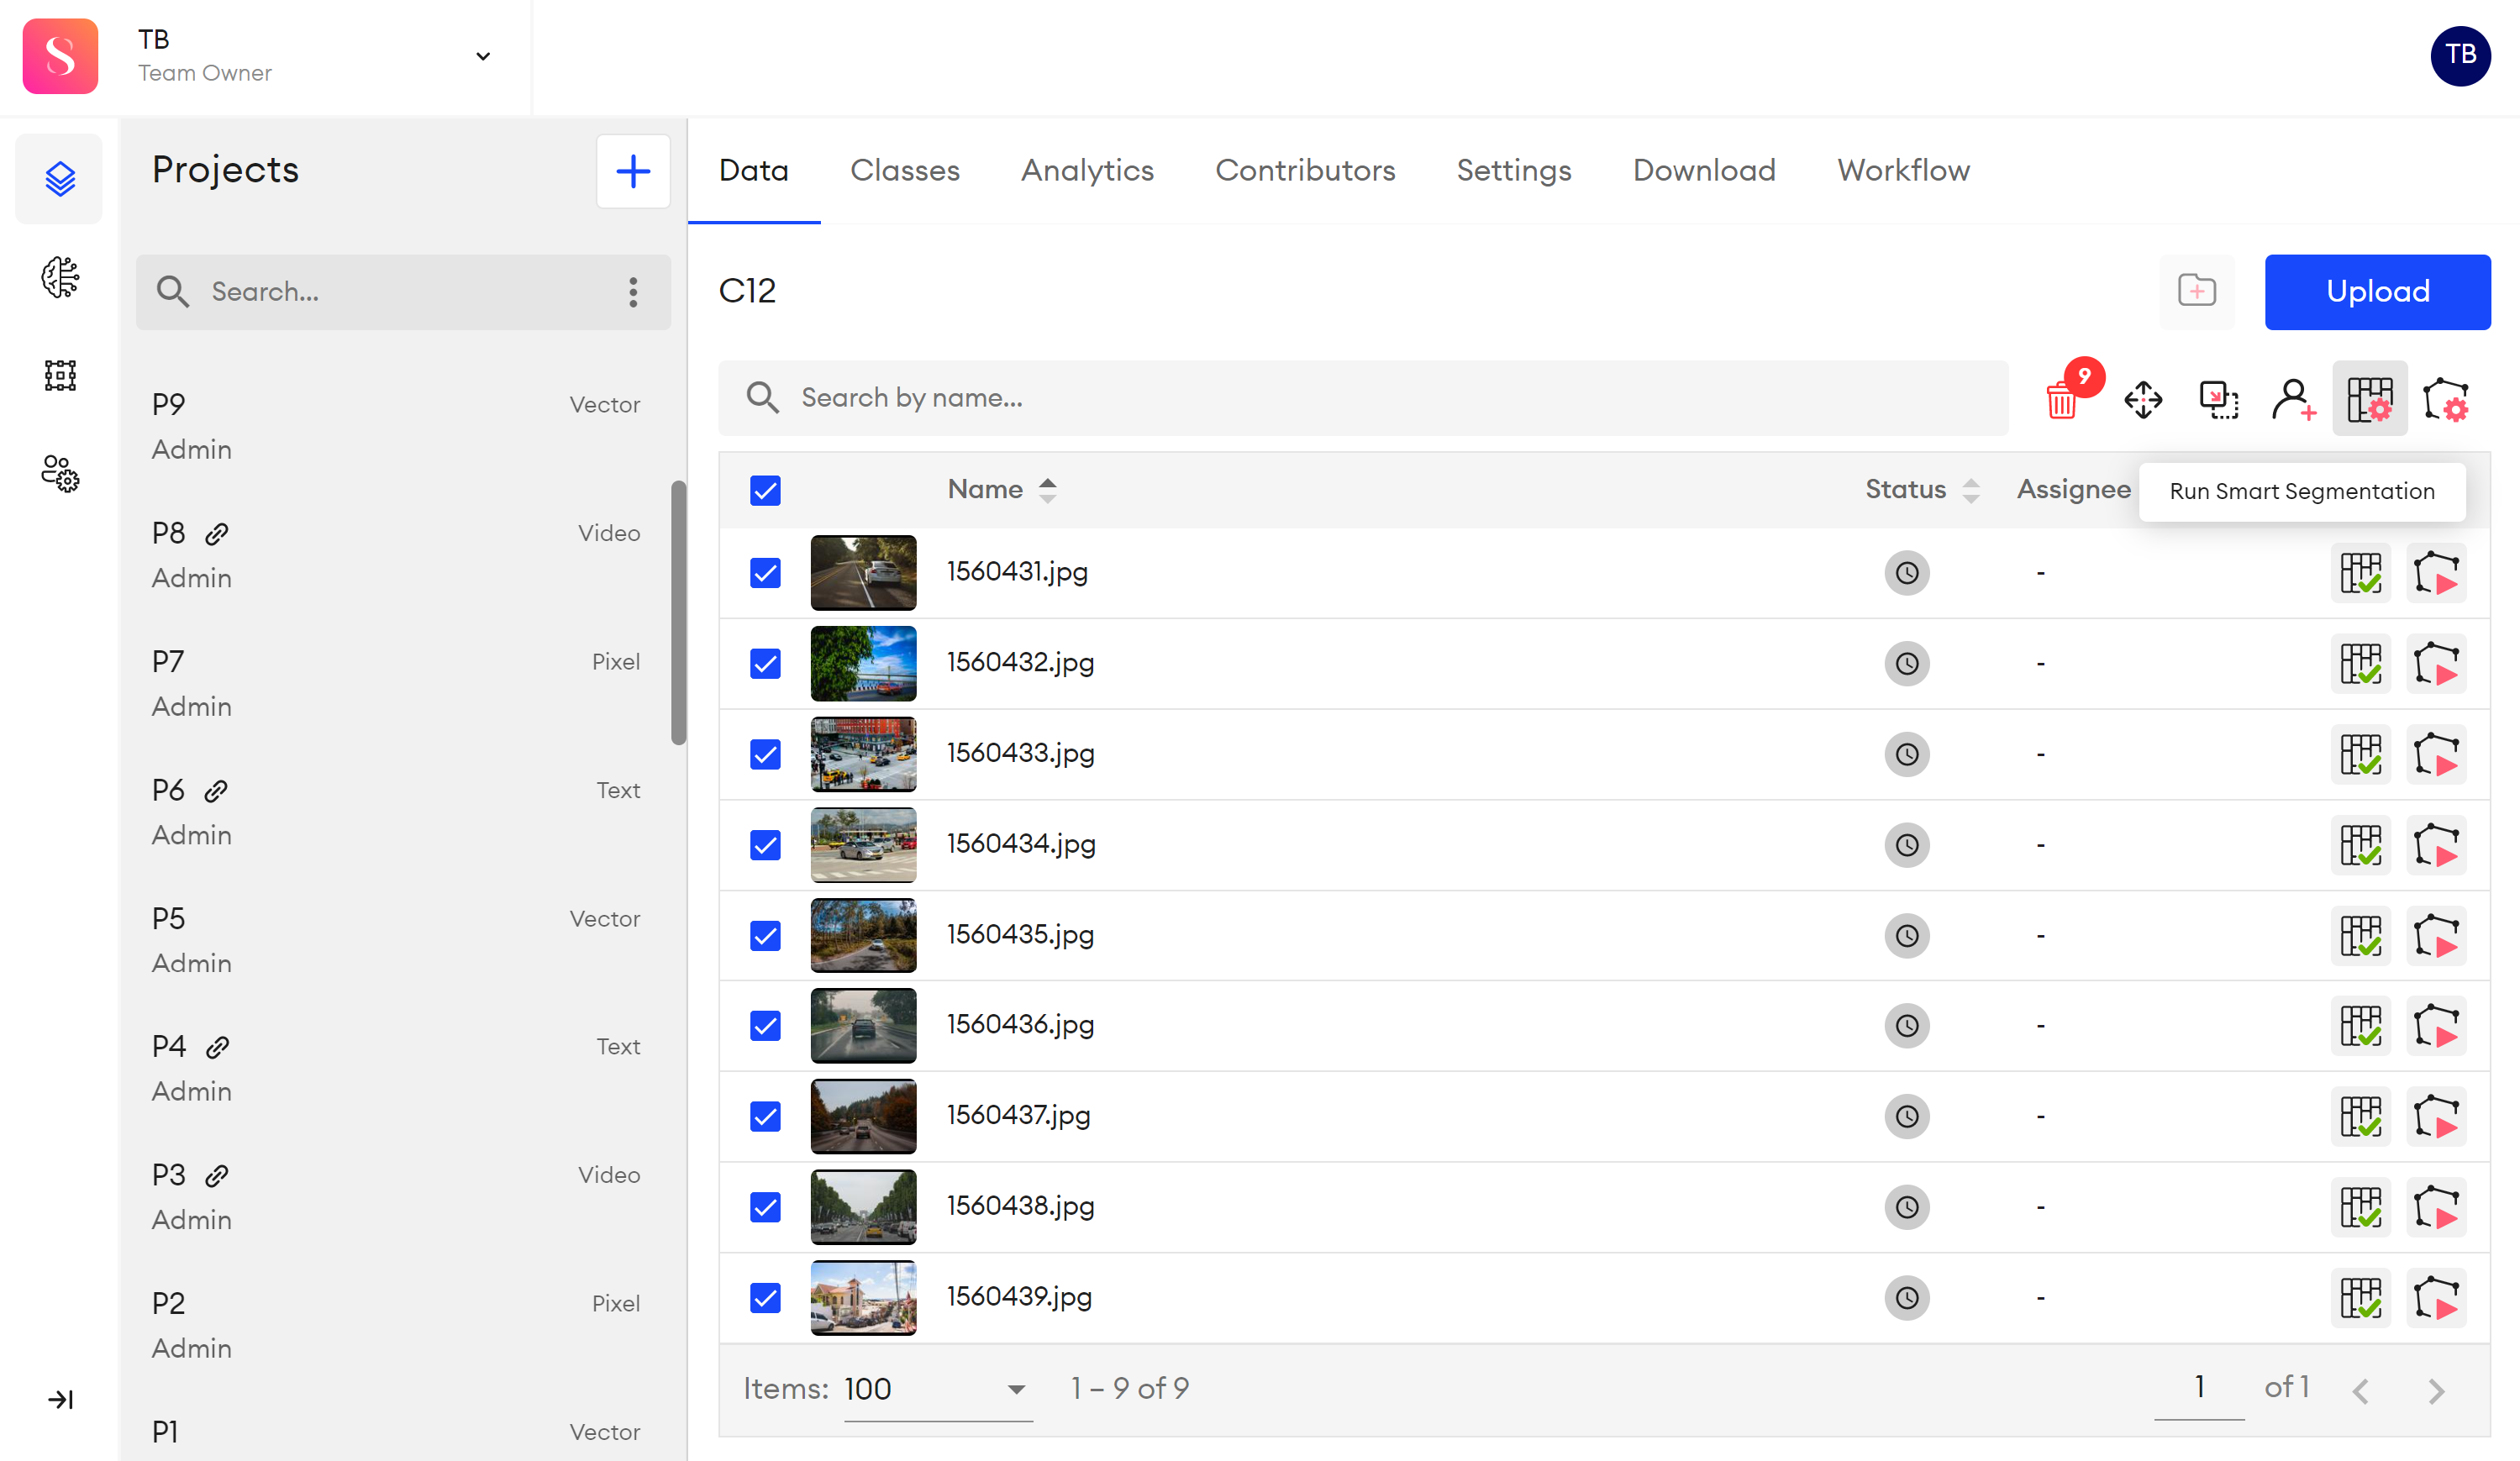Click segmentation grid icon for 1560439.jpg
2520x1461 pixels.
(2361, 1298)
